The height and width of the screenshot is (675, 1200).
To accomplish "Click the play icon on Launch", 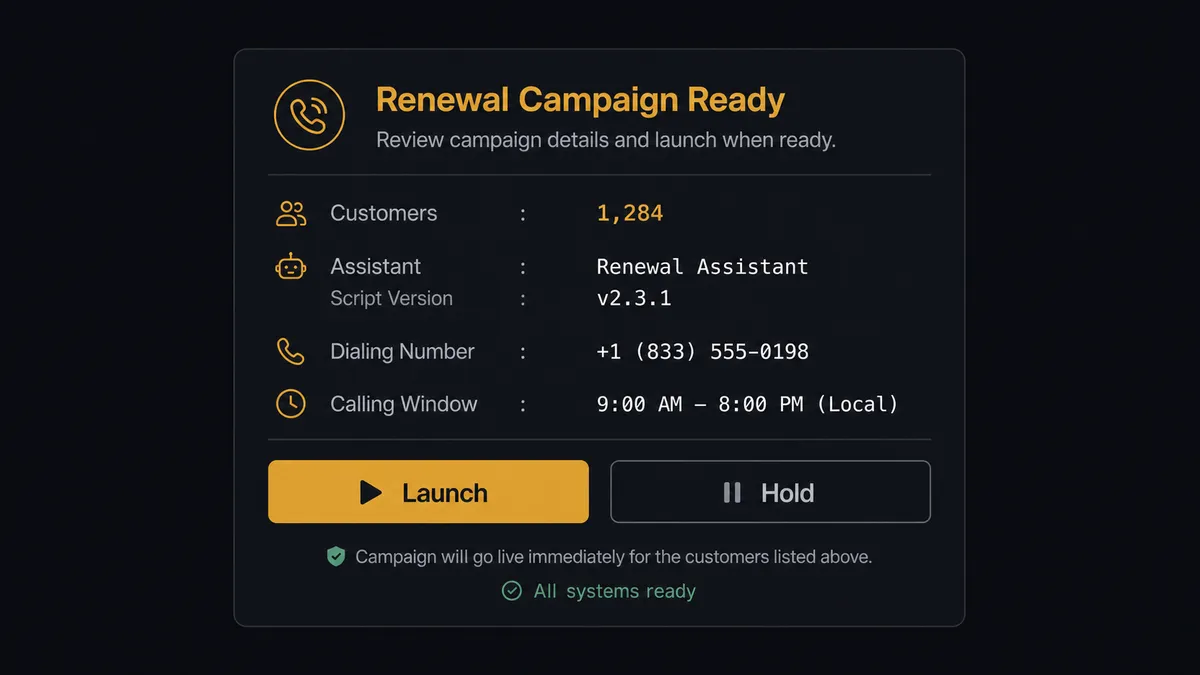I will click(371, 492).
